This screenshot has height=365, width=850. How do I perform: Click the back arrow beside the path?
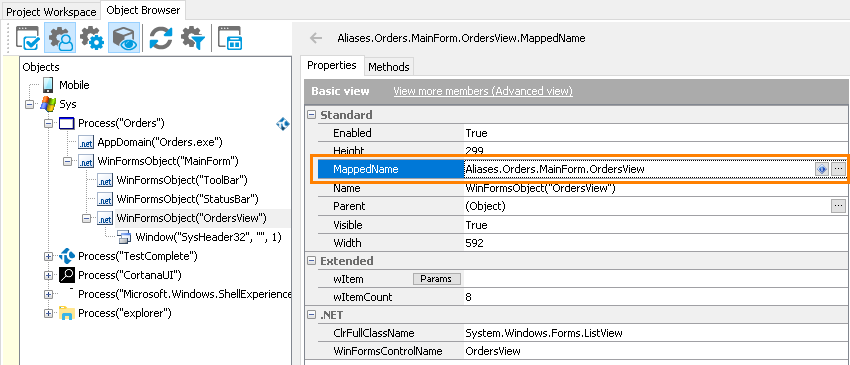point(315,38)
